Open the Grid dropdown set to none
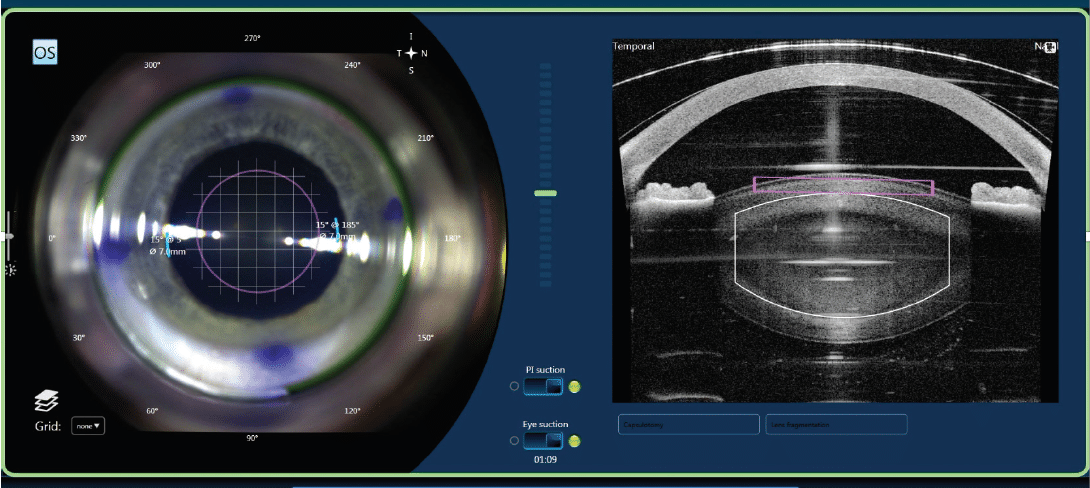The image size is (1090, 488). pyautogui.click(x=87, y=426)
